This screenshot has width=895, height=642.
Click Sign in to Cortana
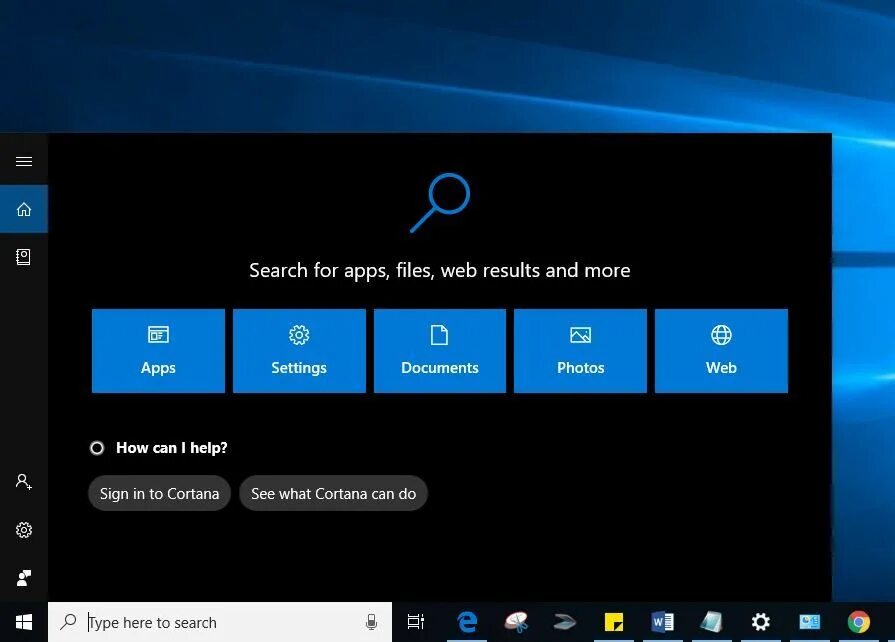pos(159,493)
